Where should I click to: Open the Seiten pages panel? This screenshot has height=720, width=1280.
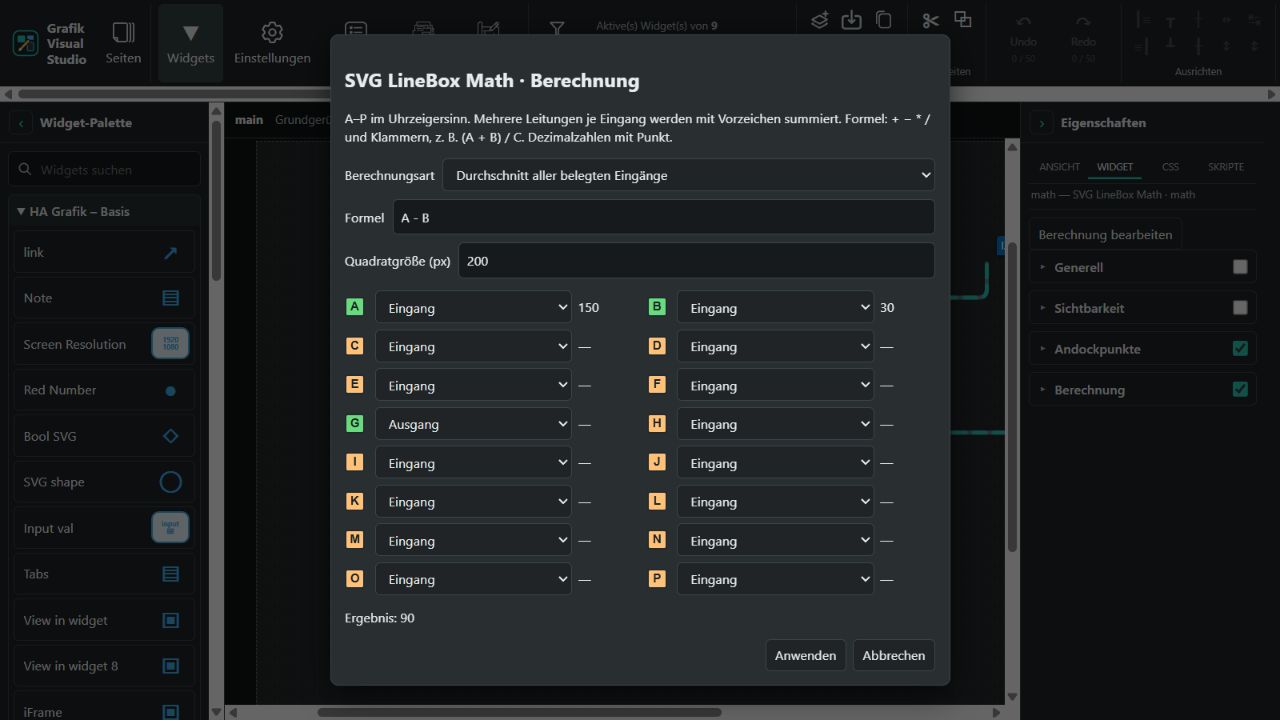click(123, 42)
